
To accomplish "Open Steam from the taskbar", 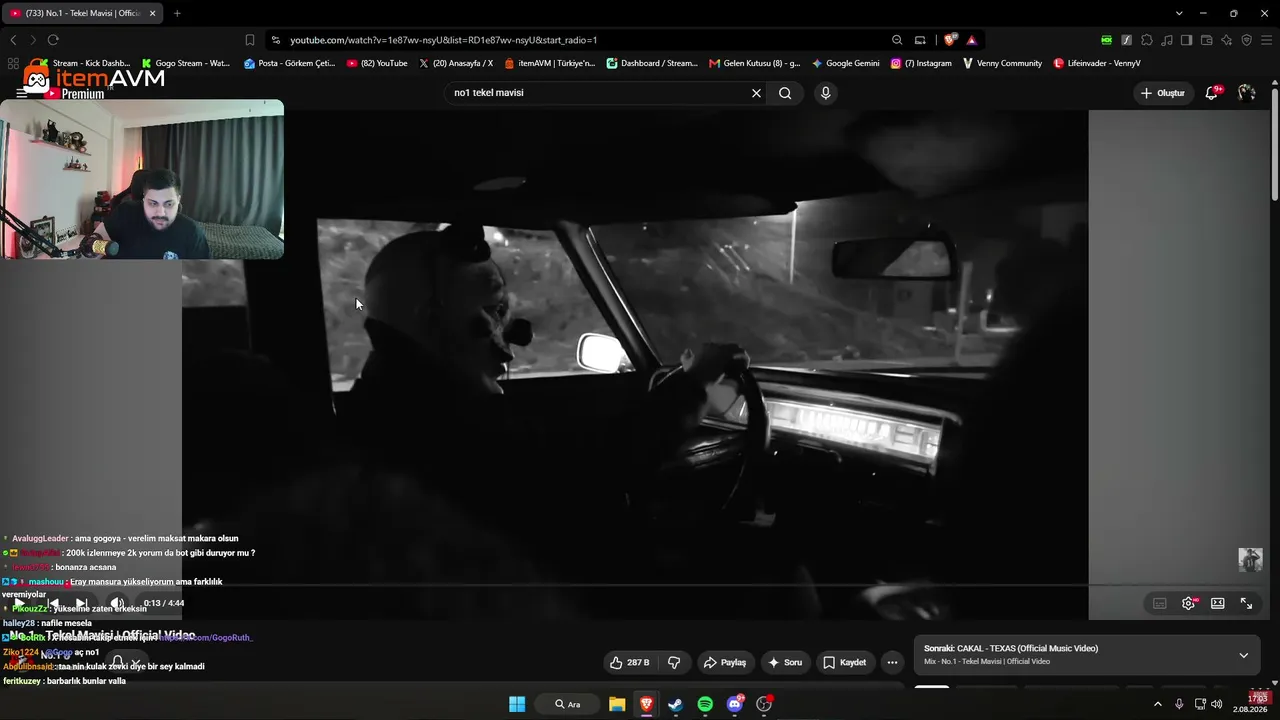I will tap(675, 704).
